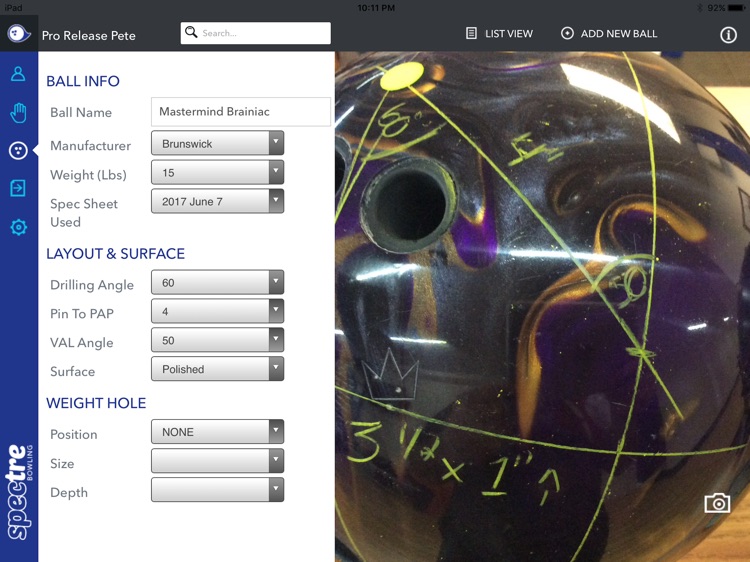Click the BALL INFO heading
The image size is (750, 562).
[83, 81]
